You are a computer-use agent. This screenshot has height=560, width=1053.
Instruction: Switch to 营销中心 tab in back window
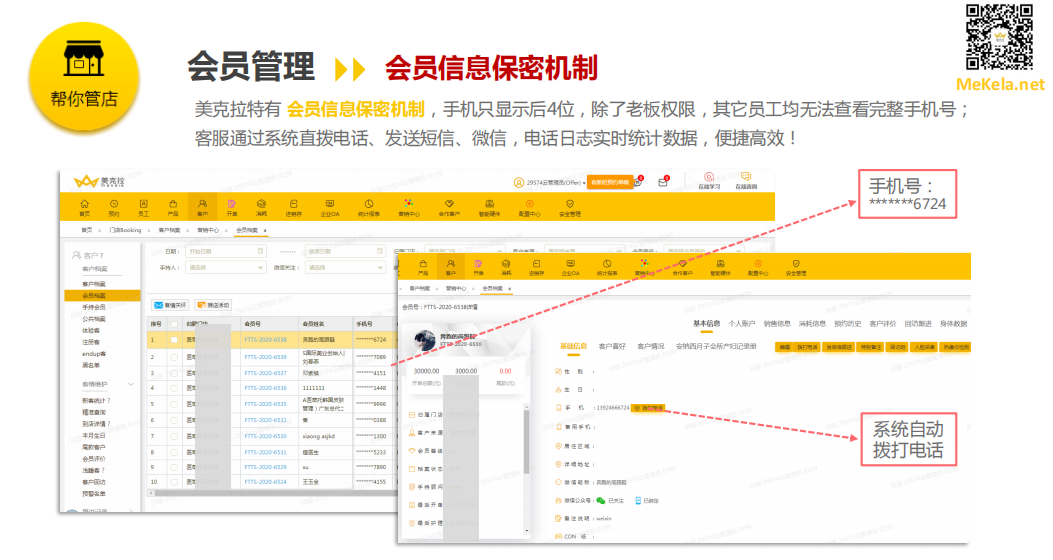208,230
